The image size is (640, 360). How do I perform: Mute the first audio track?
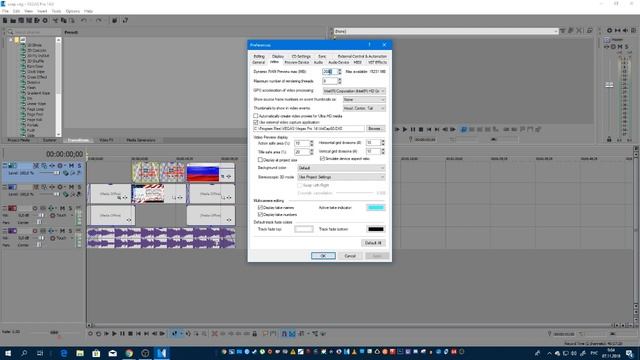click(62, 208)
